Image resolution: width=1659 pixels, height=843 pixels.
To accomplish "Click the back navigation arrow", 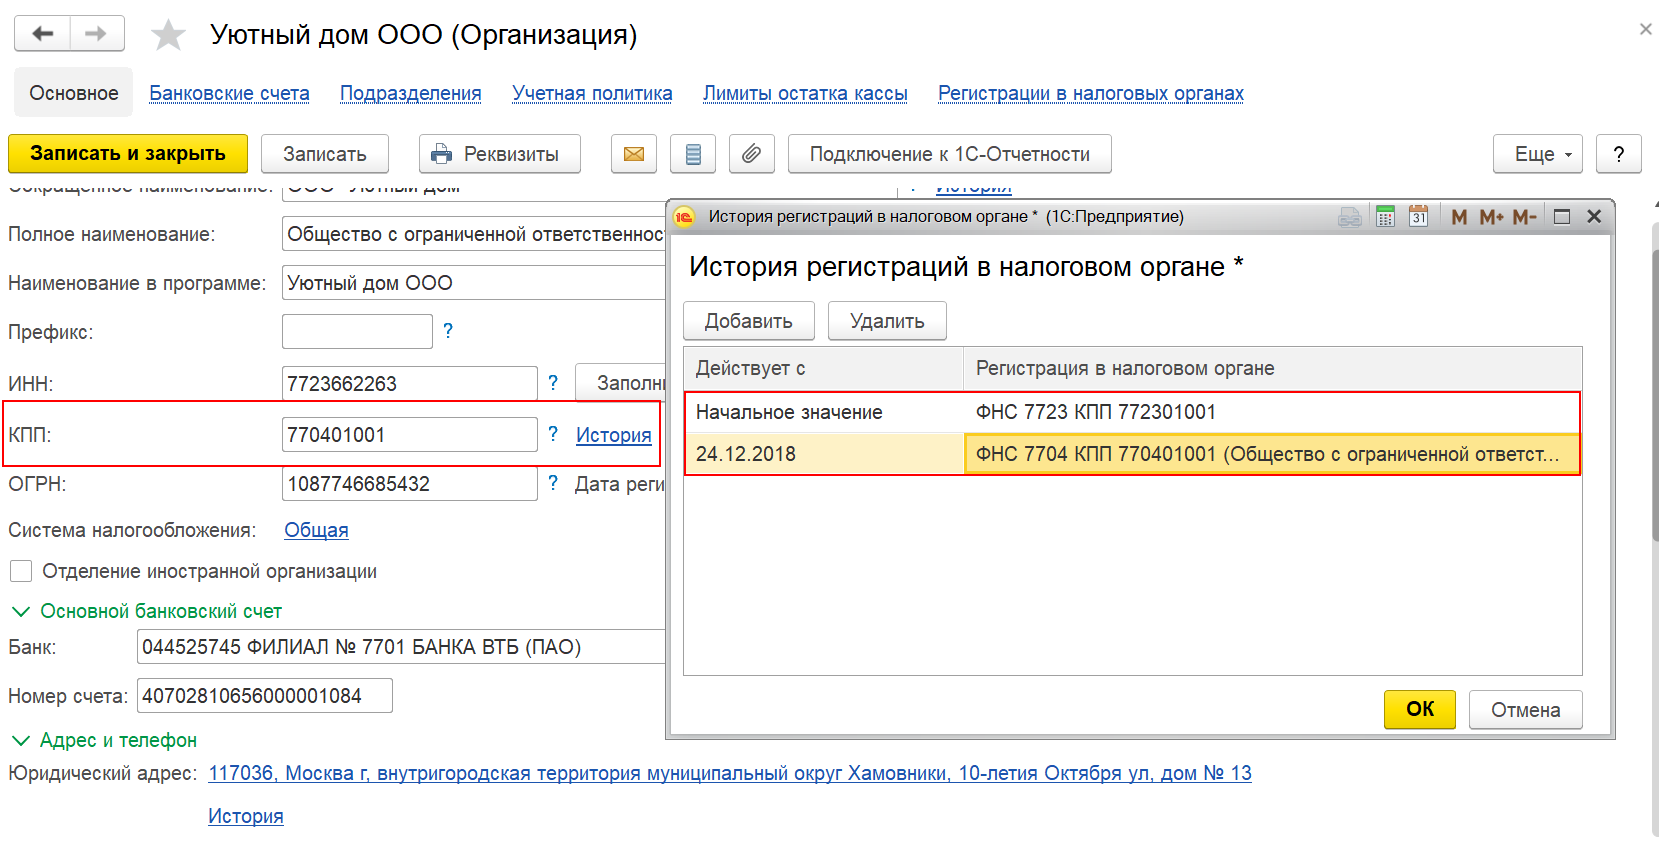I will (x=42, y=34).
